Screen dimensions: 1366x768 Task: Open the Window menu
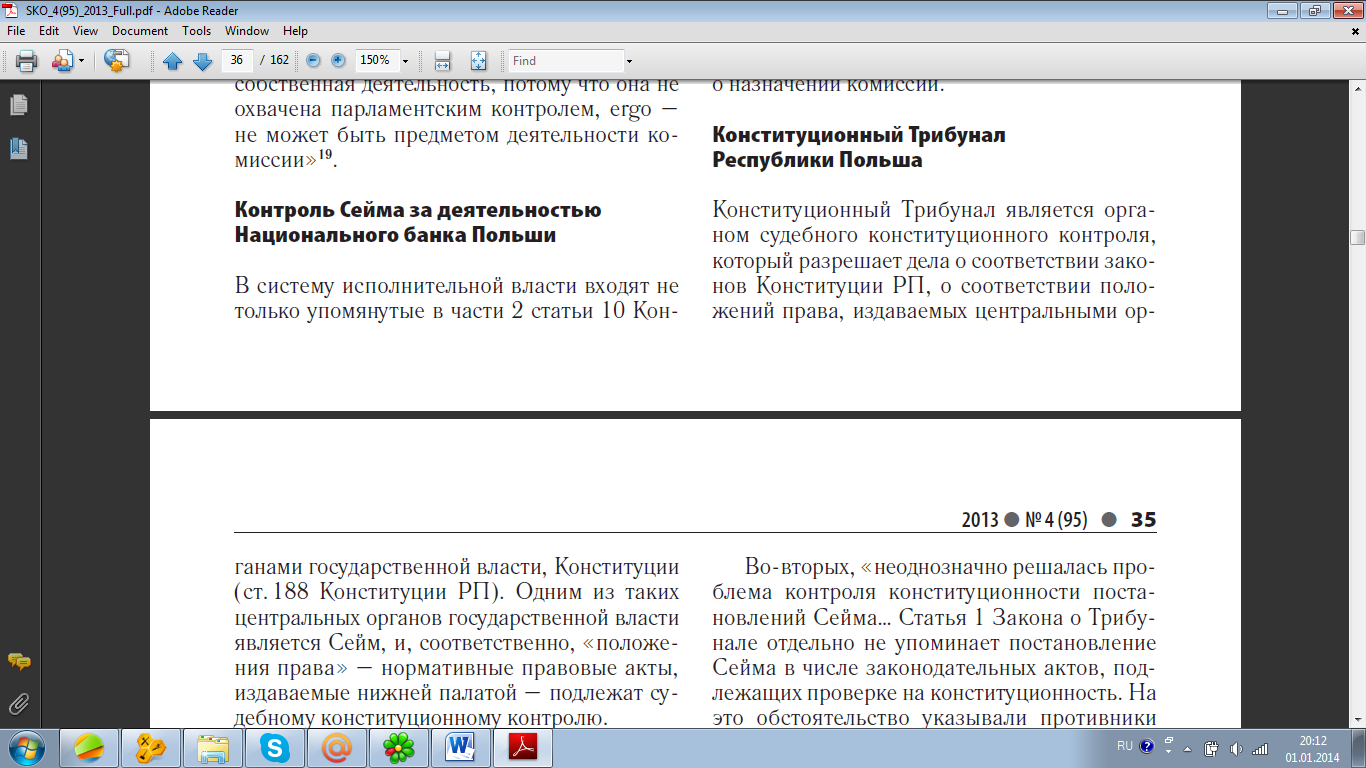pyautogui.click(x=247, y=31)
